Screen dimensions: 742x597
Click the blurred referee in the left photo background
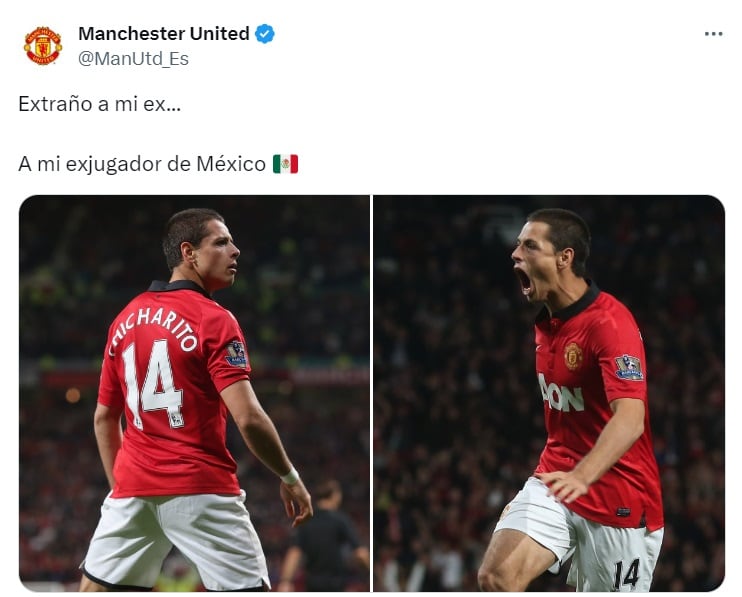click(x=327, y=535)
